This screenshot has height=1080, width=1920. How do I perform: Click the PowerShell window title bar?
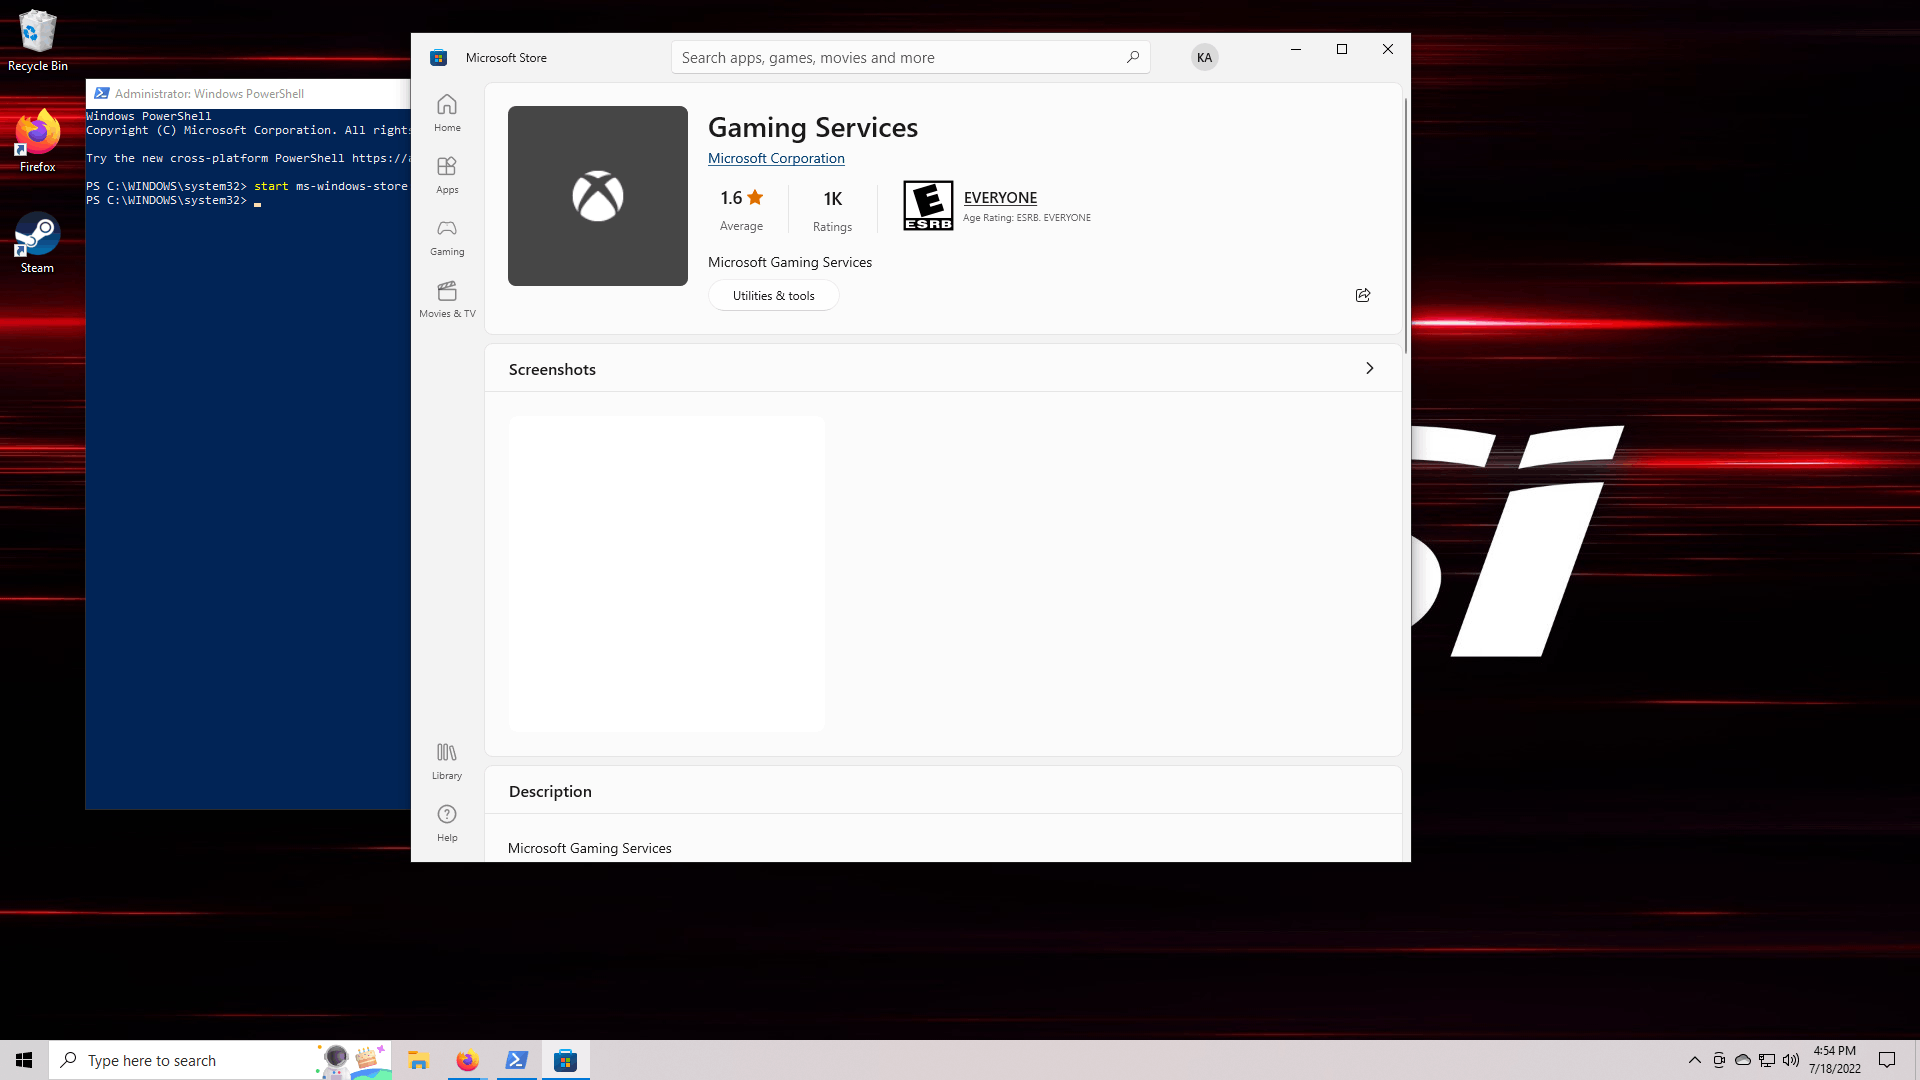coord(248,93)
